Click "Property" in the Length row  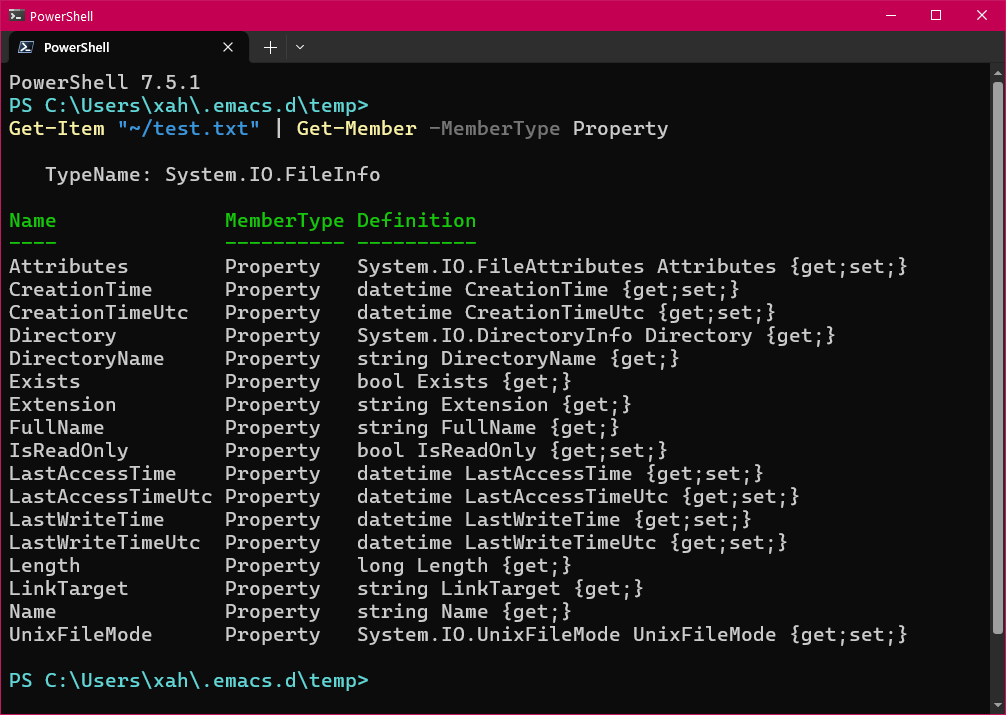coord(273,566)
